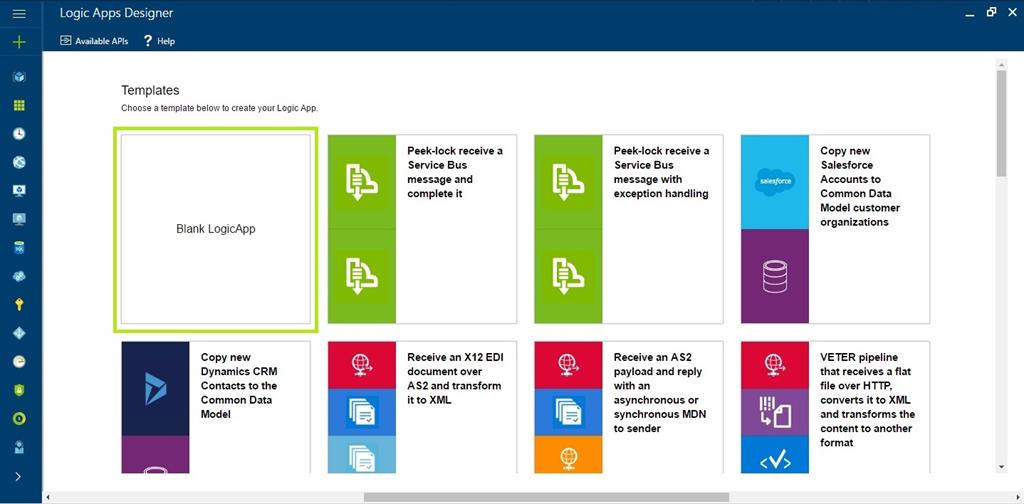
Task: Click purple flat file decode icon in VETER card
Action: [x=775, y=412]
